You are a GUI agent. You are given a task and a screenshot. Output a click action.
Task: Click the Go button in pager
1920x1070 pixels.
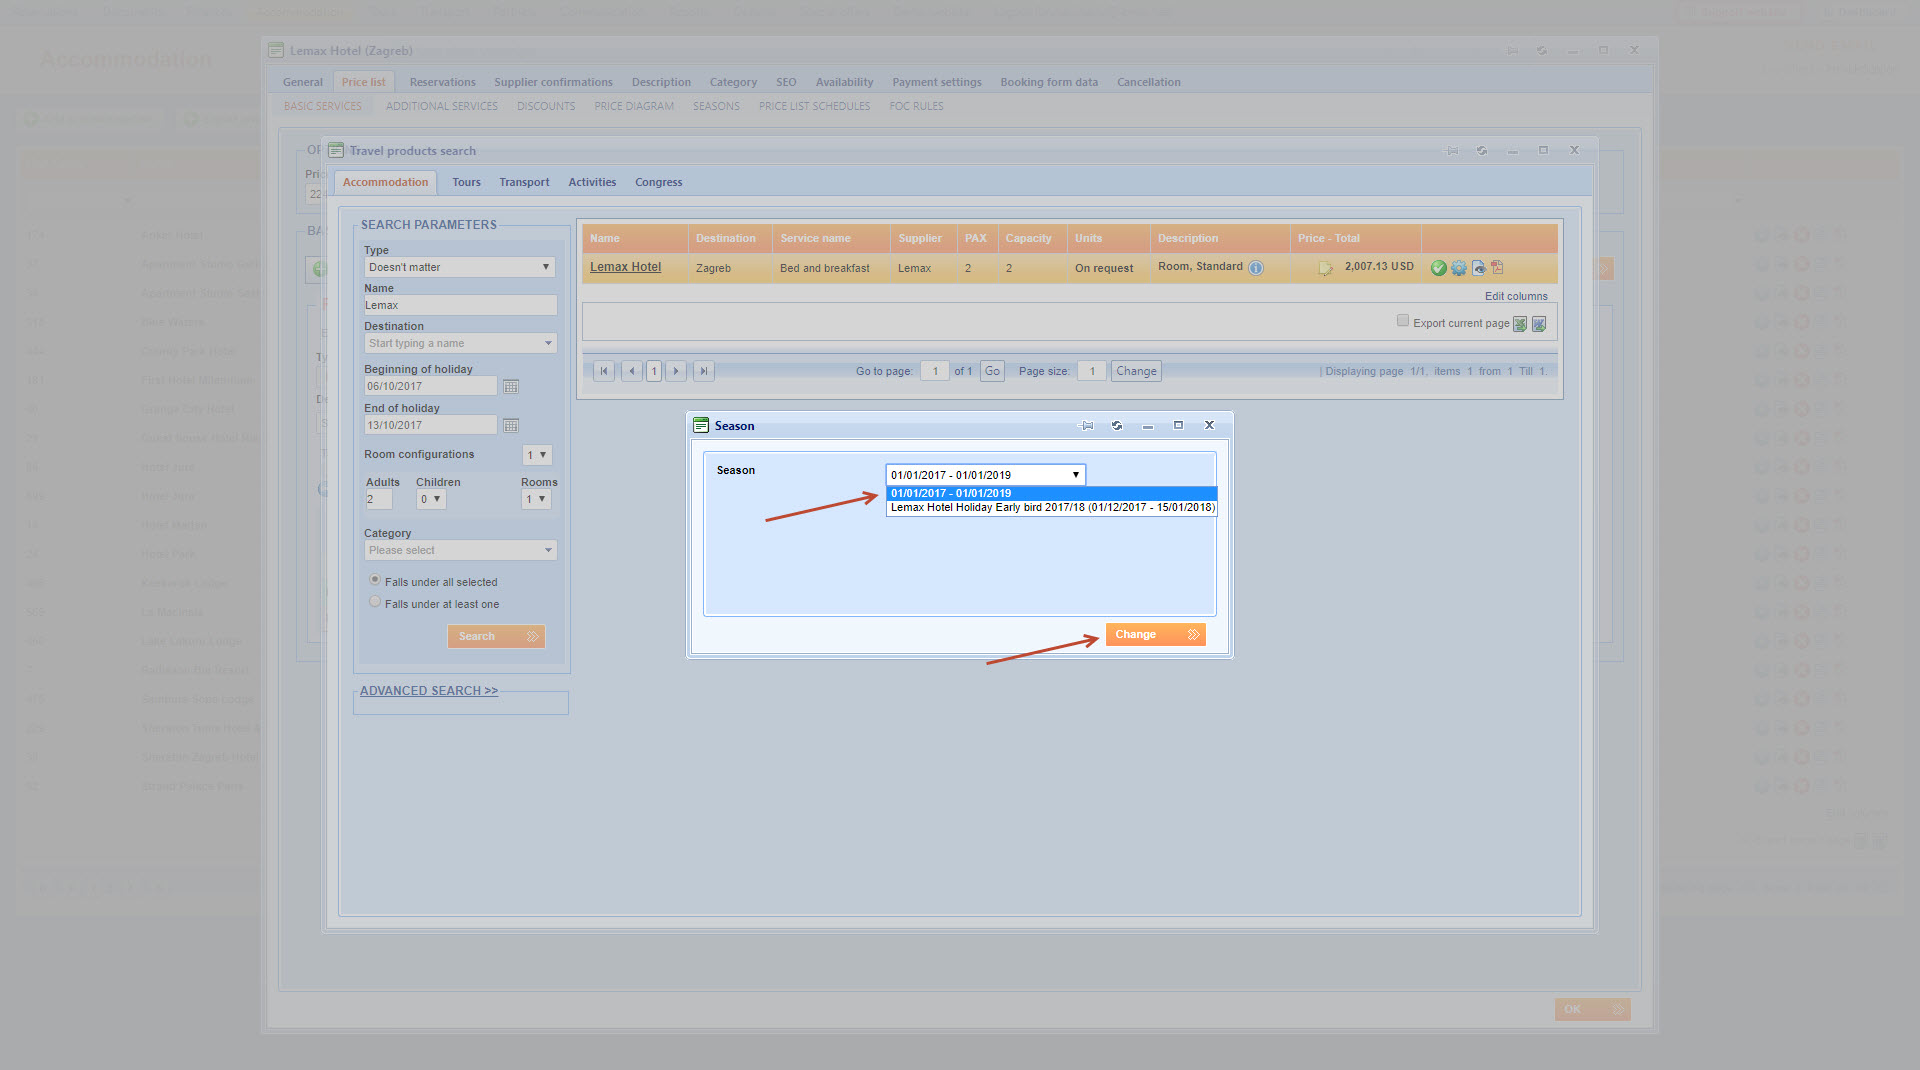[992, 371]
